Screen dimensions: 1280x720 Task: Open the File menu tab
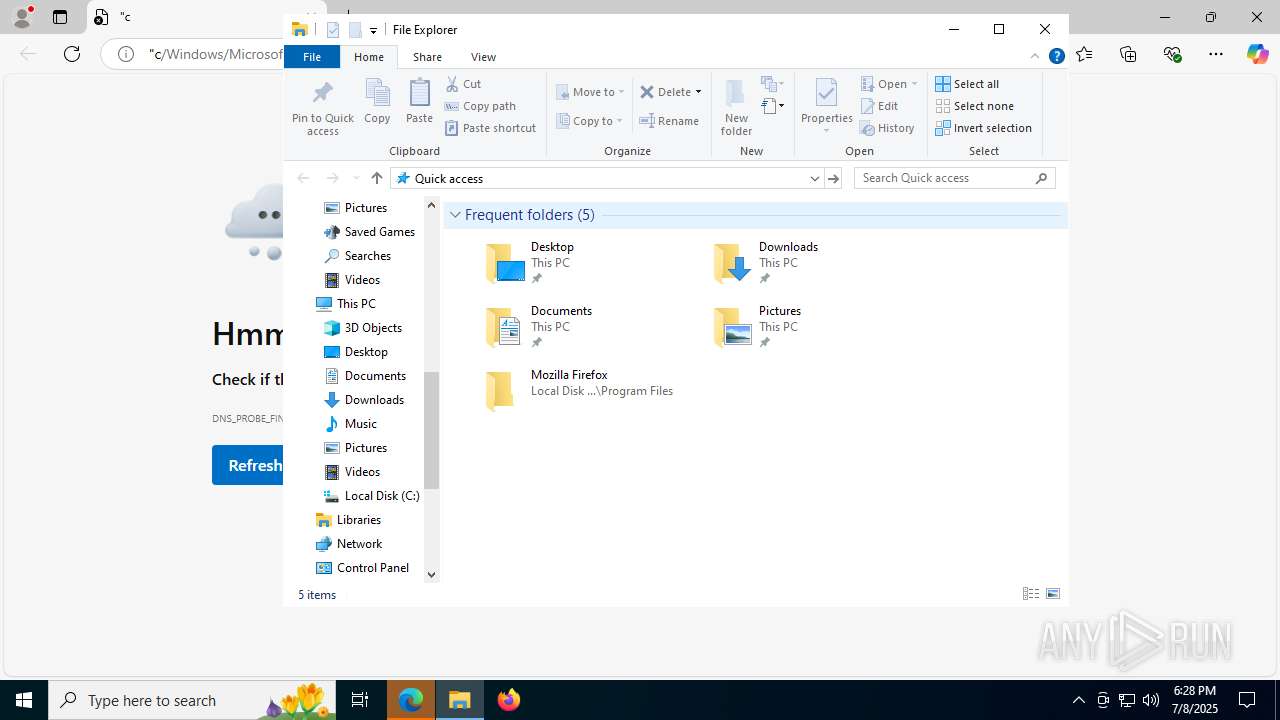(312, 57)
